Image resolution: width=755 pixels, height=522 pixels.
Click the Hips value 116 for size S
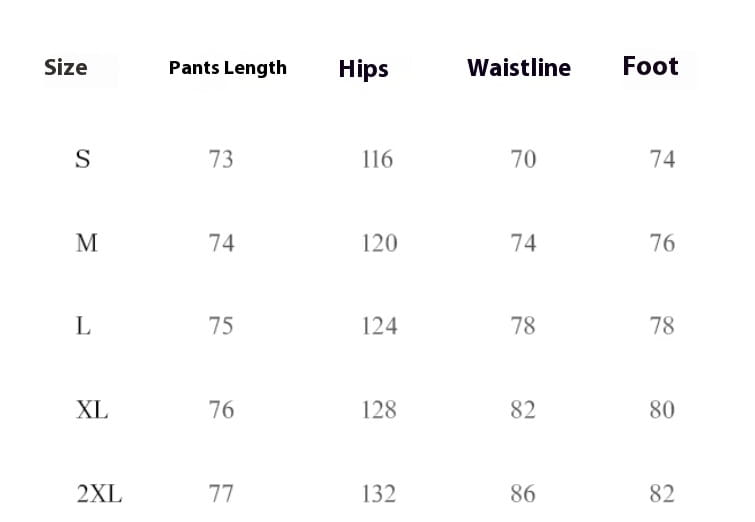pyautogui.click(x=377, y=159)
